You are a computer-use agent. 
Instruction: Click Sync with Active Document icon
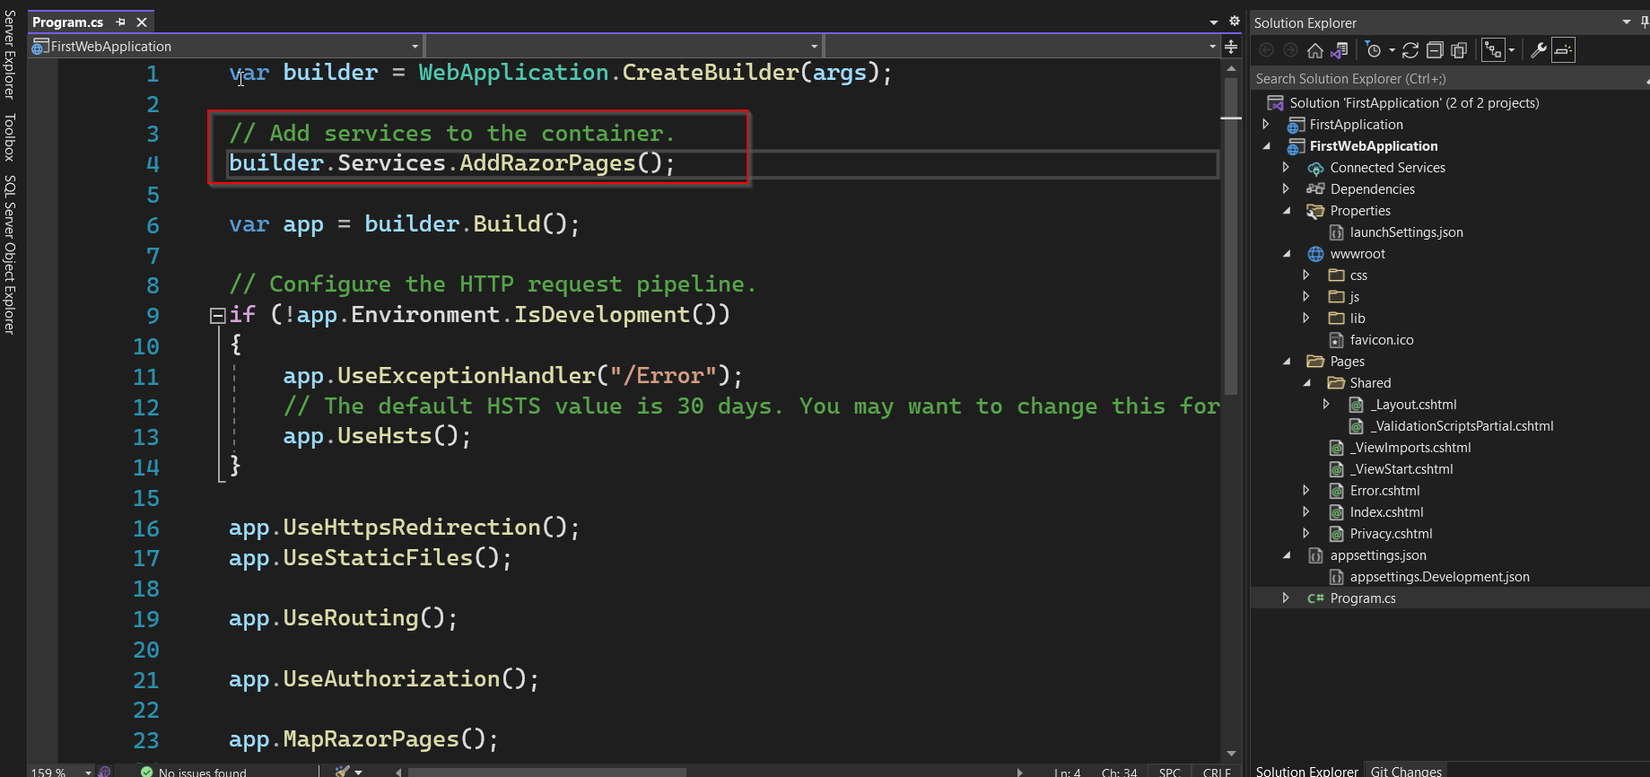[1410, 50]
